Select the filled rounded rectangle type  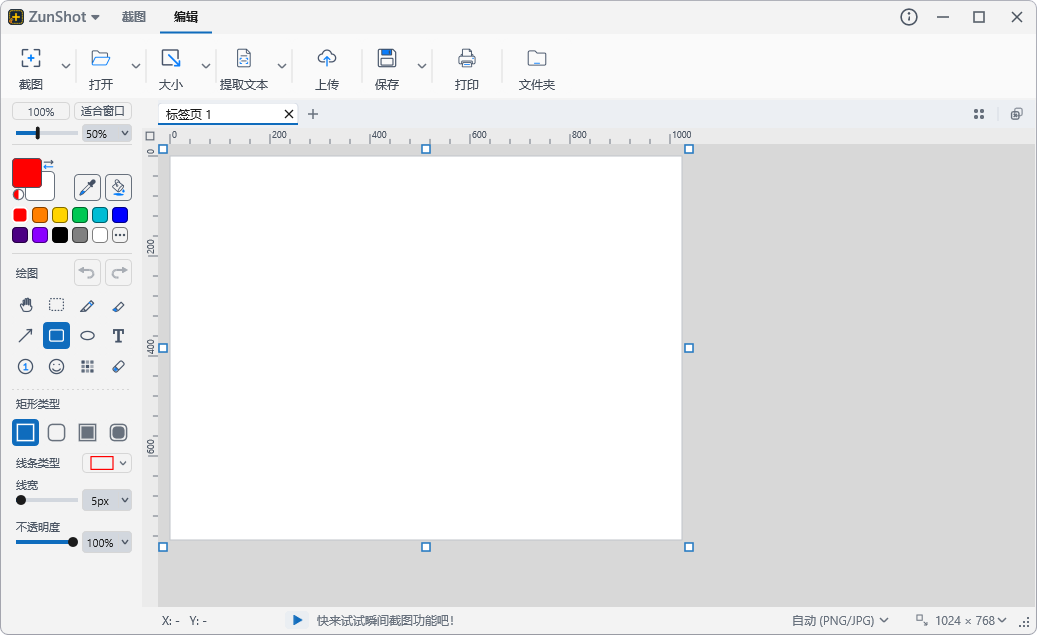coord(118,433)
